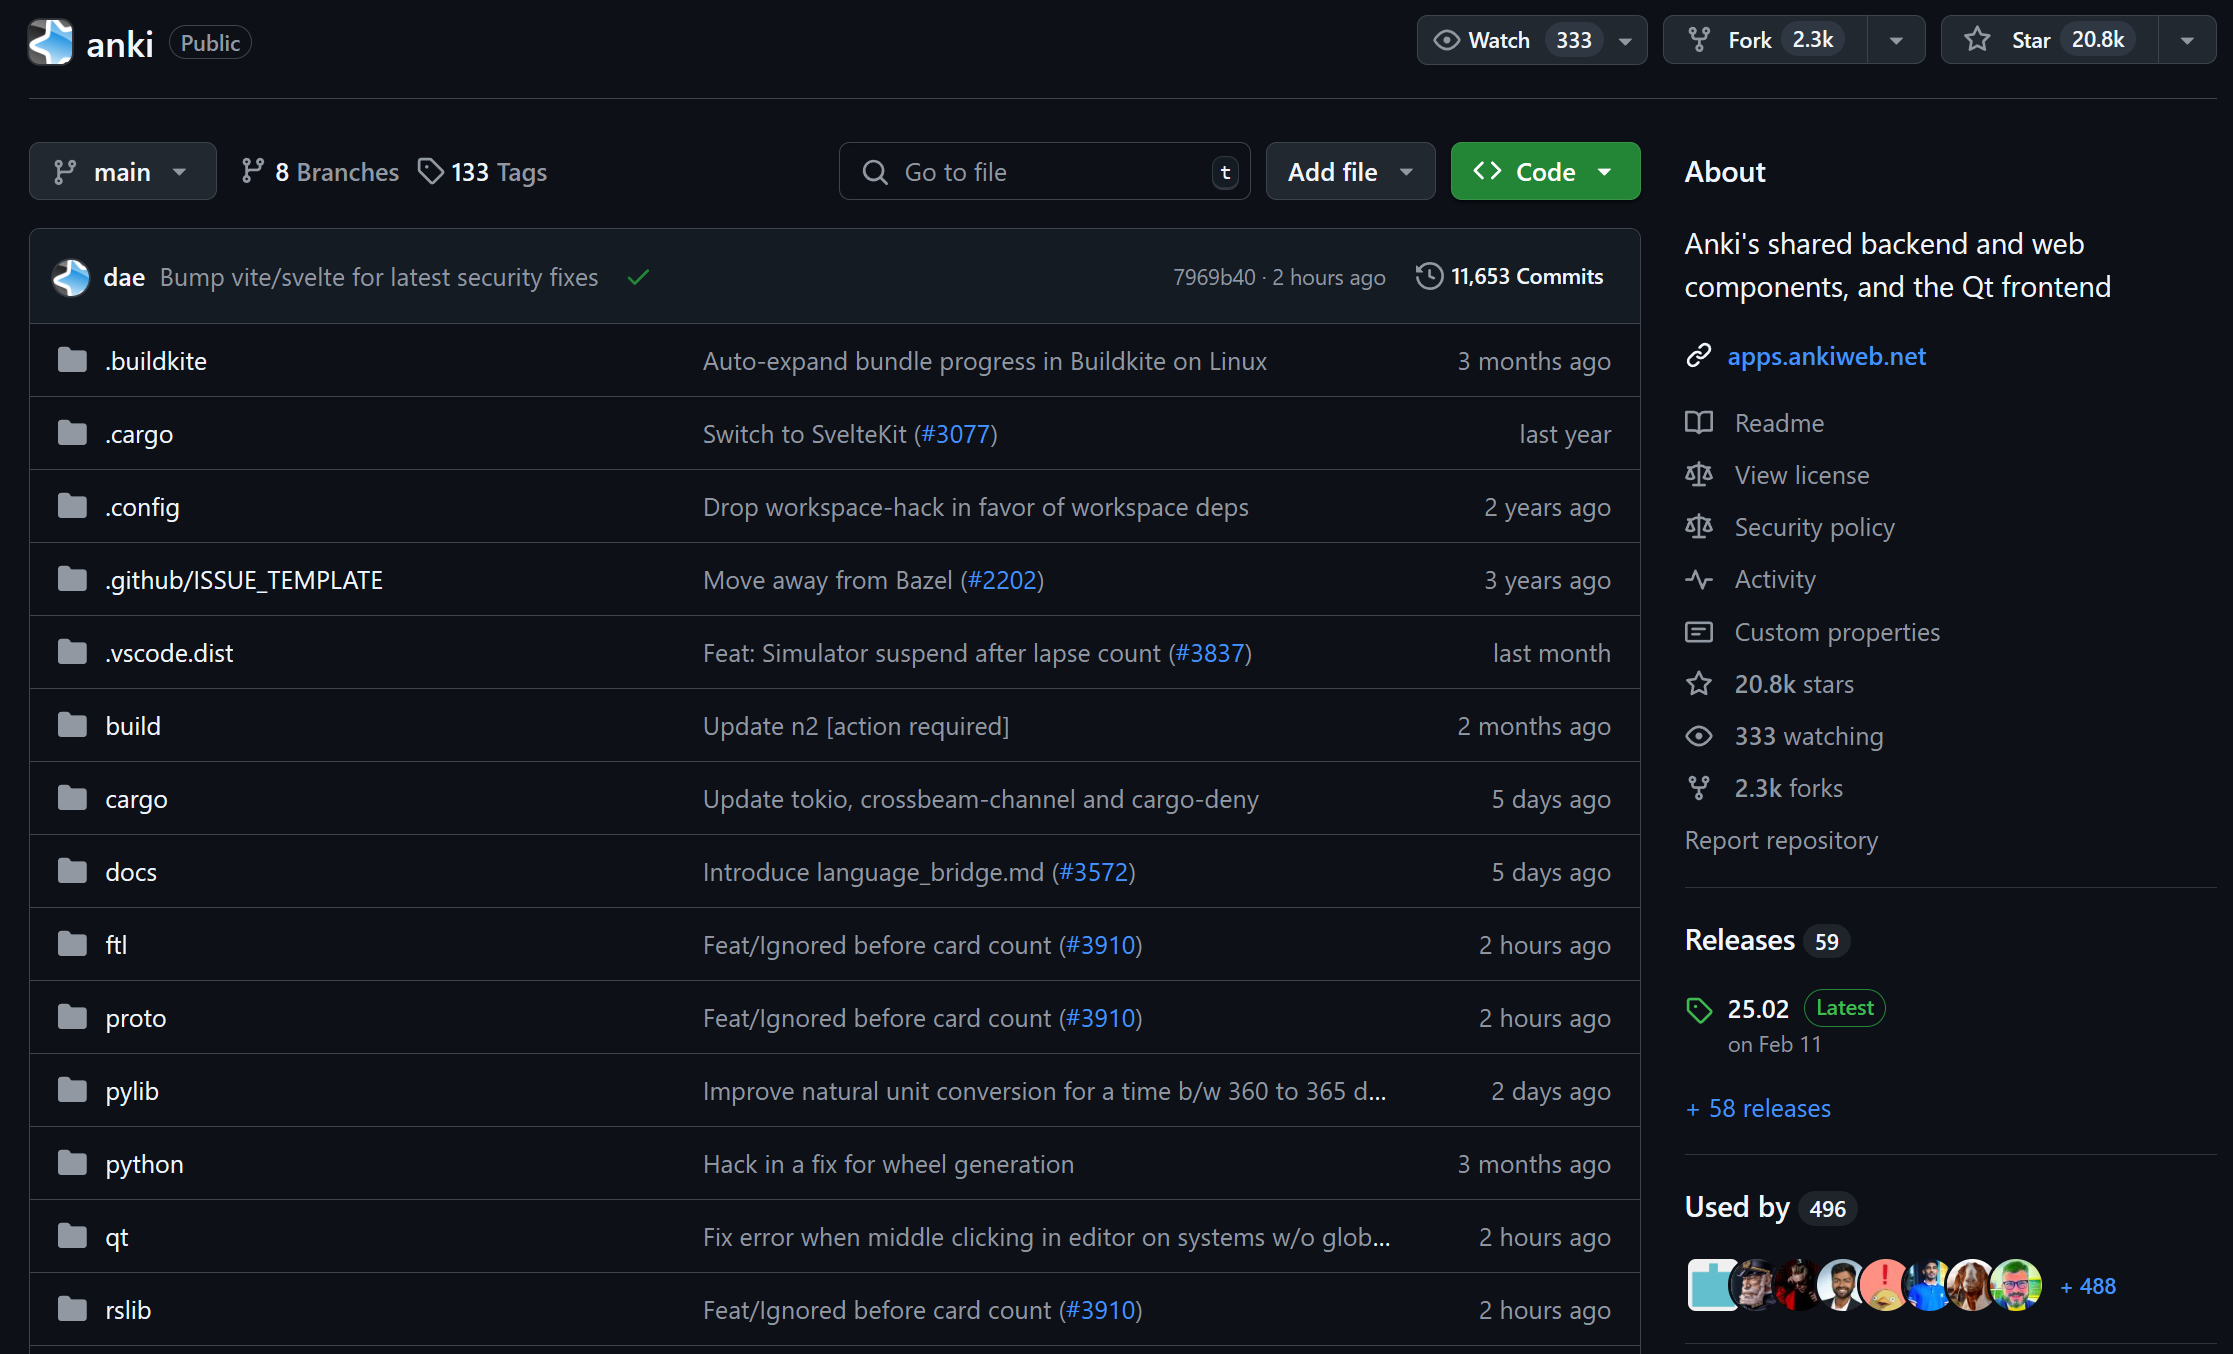The image size is (2233, 1354).
Task: Open commit history via clock icon
Action: 1429,276
